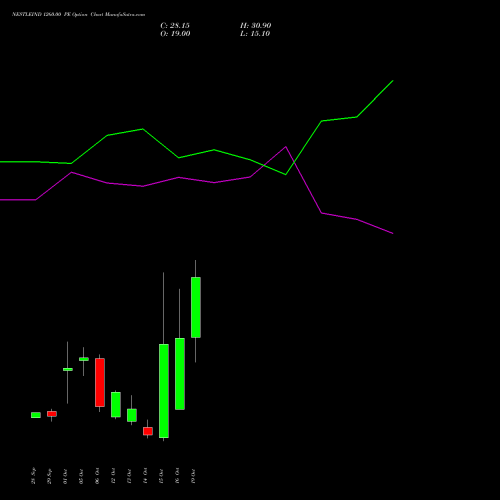
Task: Click the open value O: 19.00
Action: (x=175, y=34)
